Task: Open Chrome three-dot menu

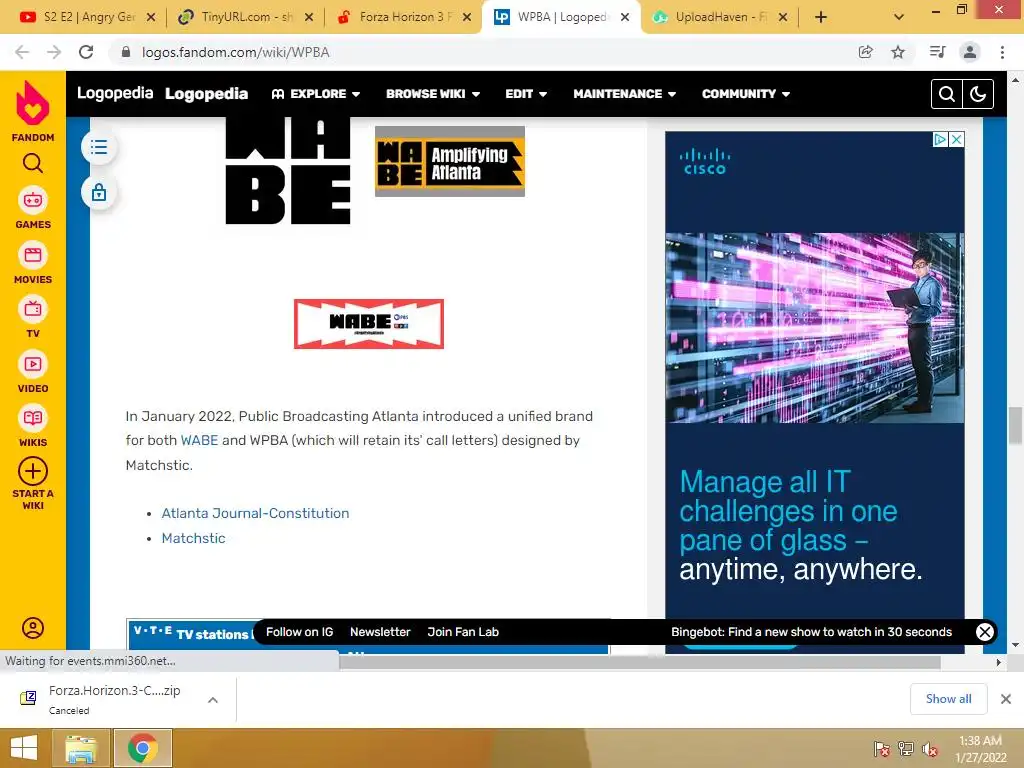Action: coord(1002,52)
